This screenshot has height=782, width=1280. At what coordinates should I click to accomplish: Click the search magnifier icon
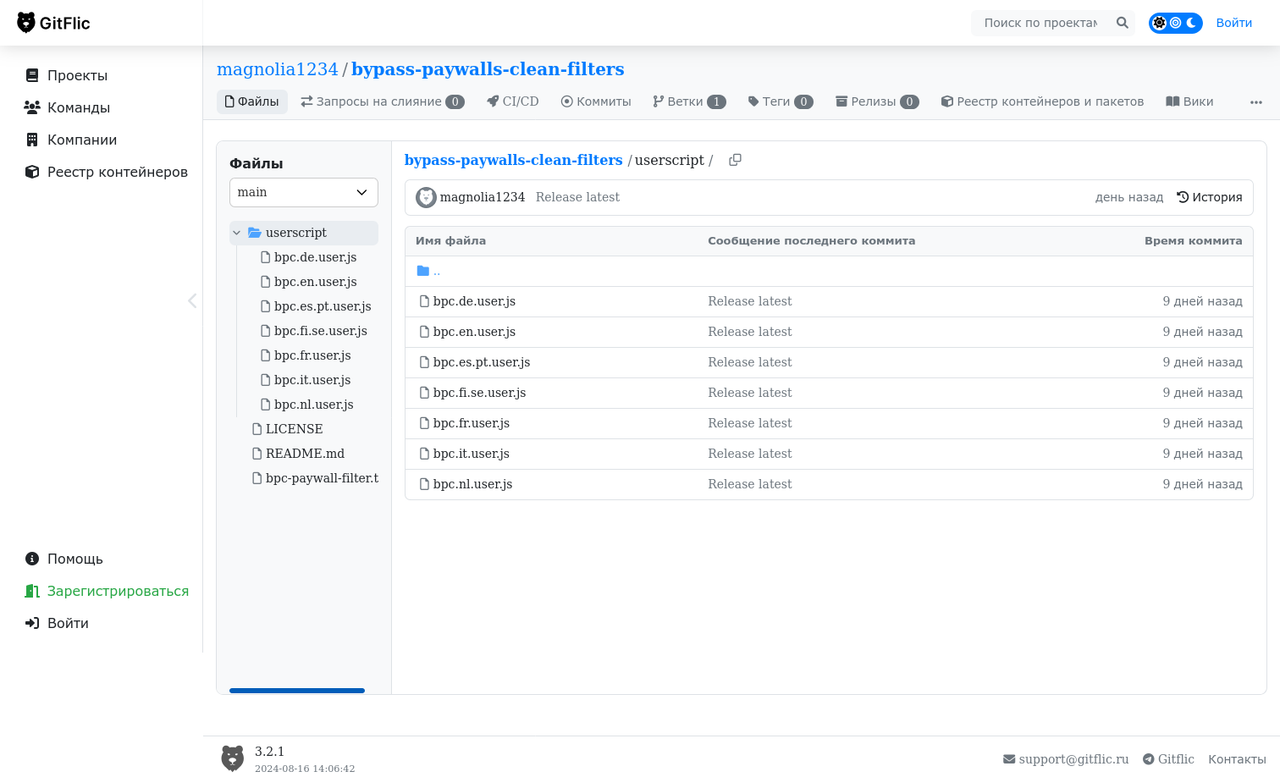tap(1122, 23)
